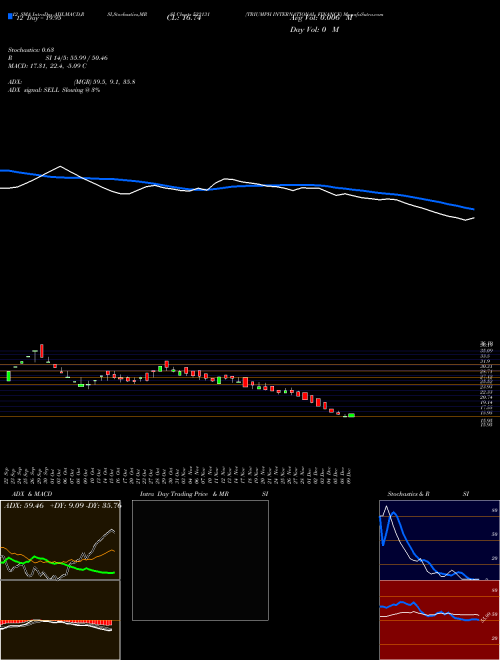Click the 'SI 14/5: 35.99 / 59.46' reading
This screenshot has width=500, height=660.
tap(77, 58)
